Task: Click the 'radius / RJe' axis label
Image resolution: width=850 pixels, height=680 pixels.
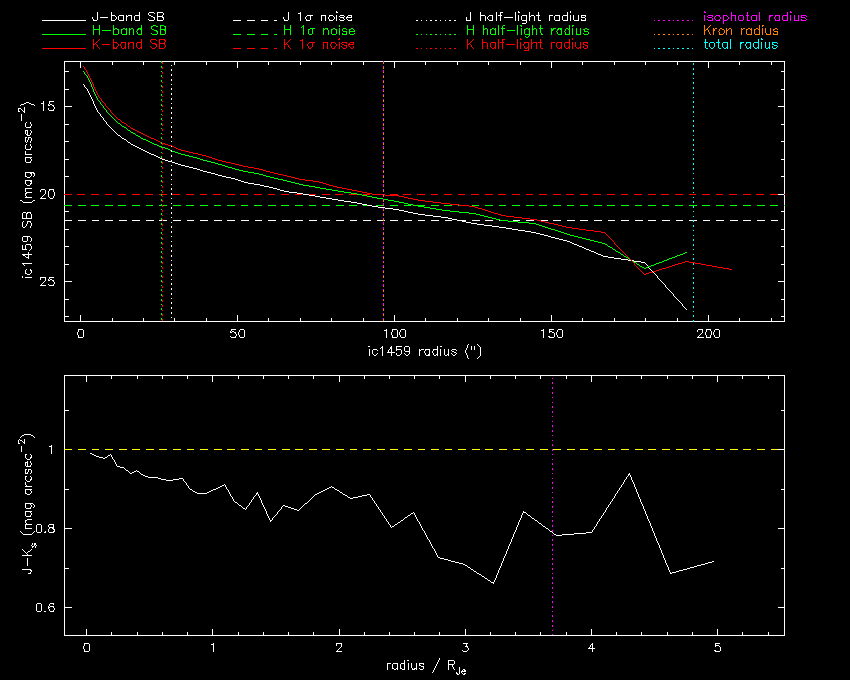Action: 424,665
